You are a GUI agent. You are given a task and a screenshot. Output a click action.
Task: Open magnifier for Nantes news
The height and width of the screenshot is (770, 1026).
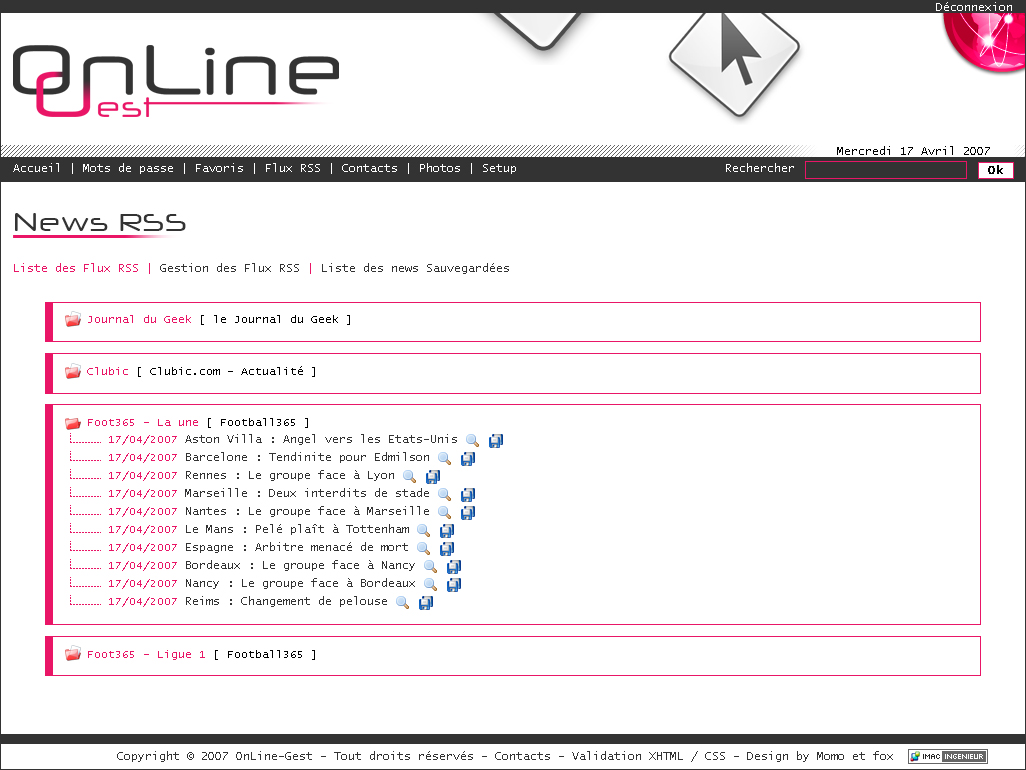tap(444, 512)
